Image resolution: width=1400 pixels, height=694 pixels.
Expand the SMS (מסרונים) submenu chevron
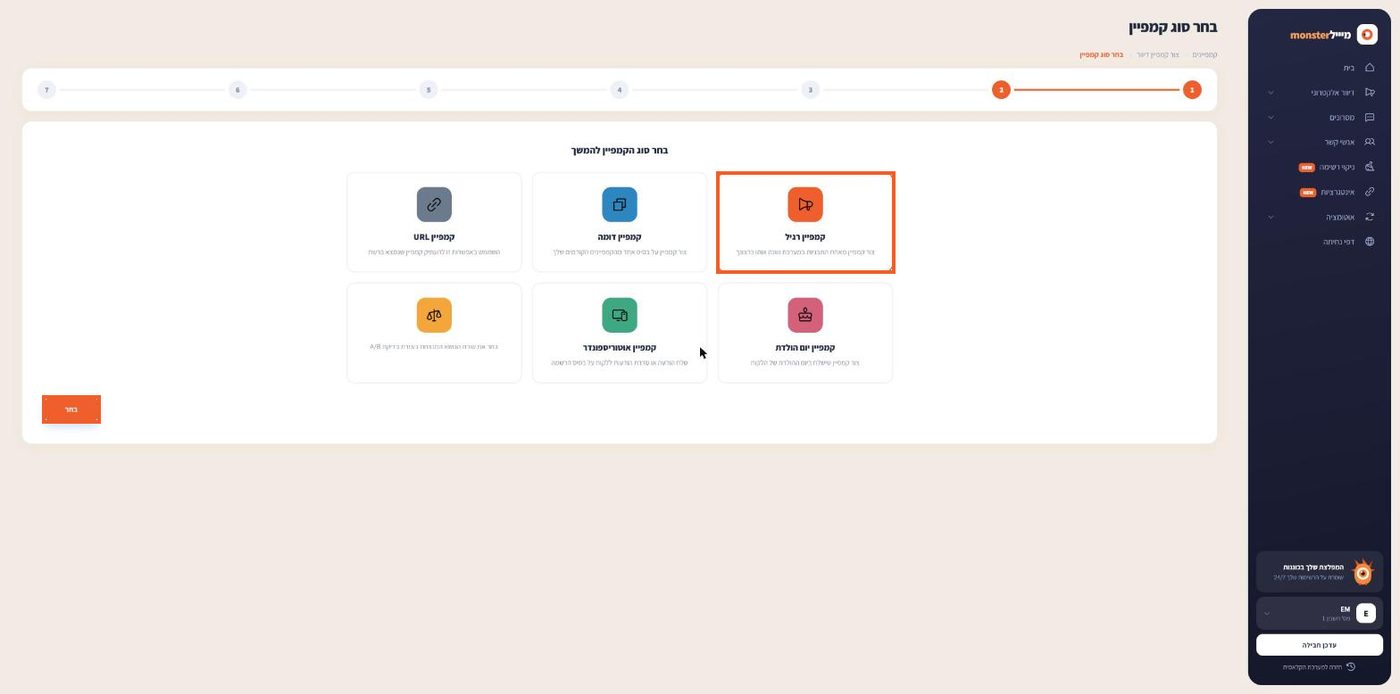coord(1271,117)
